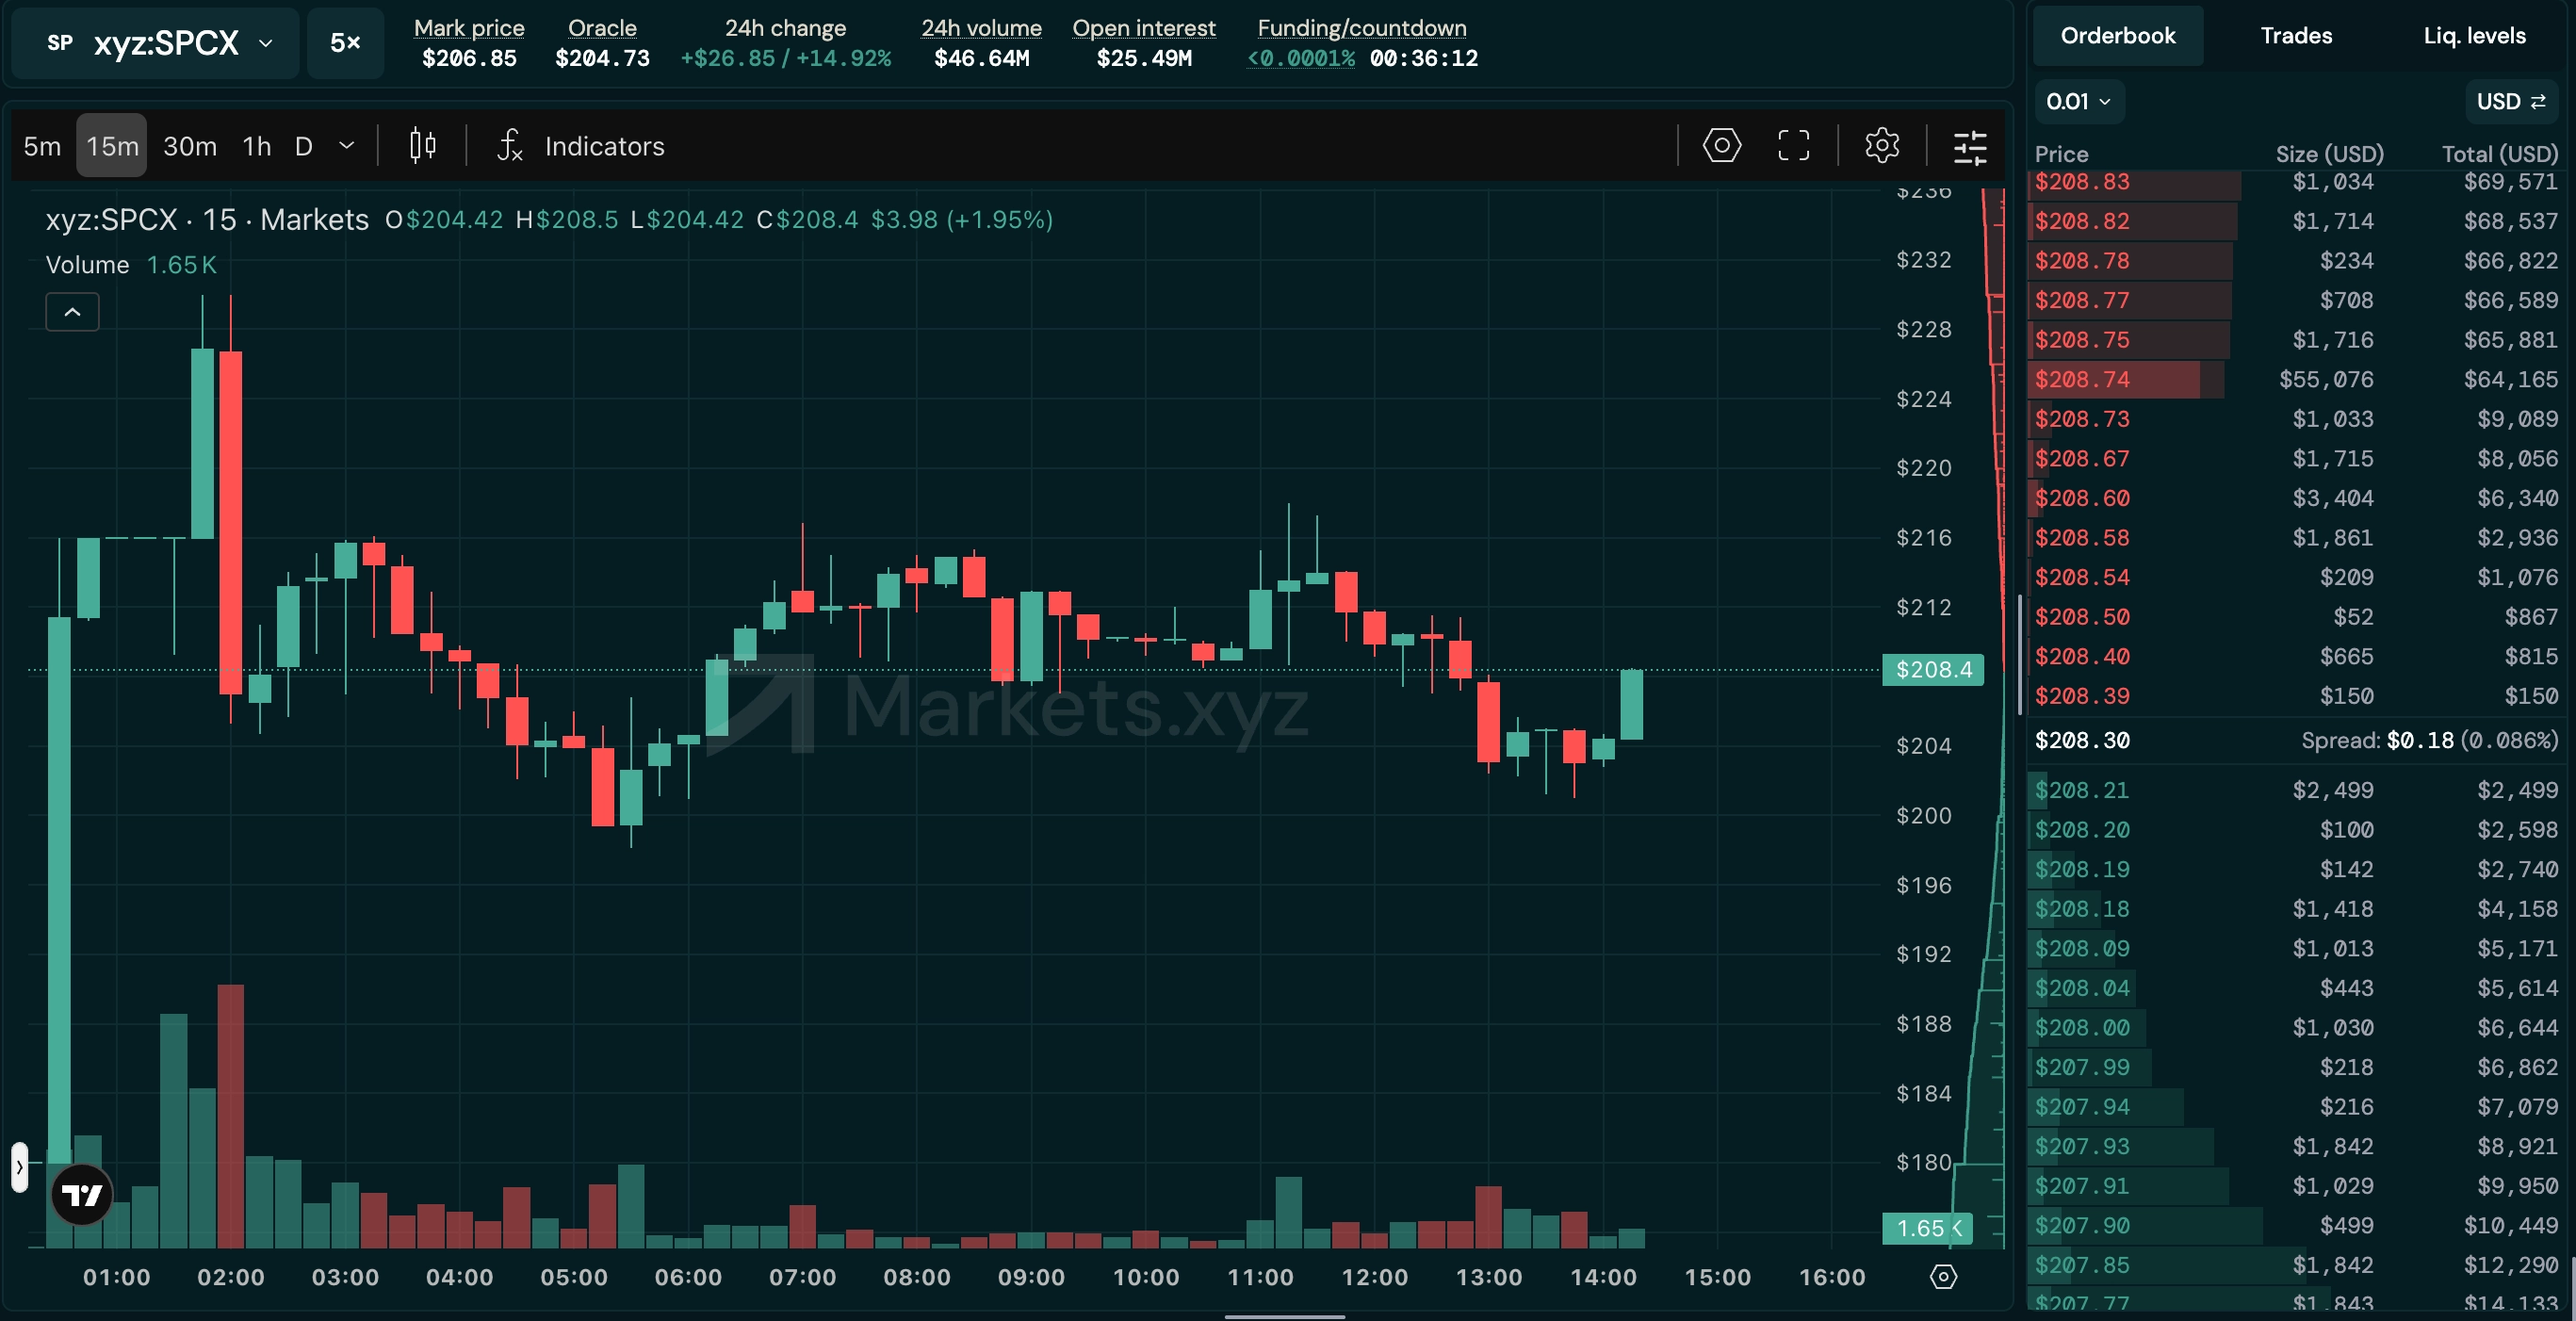Image resolution: width=2576 pixels, height=1321 pixels.
Task: Switch to the Trades tab
Action: 2296,36
